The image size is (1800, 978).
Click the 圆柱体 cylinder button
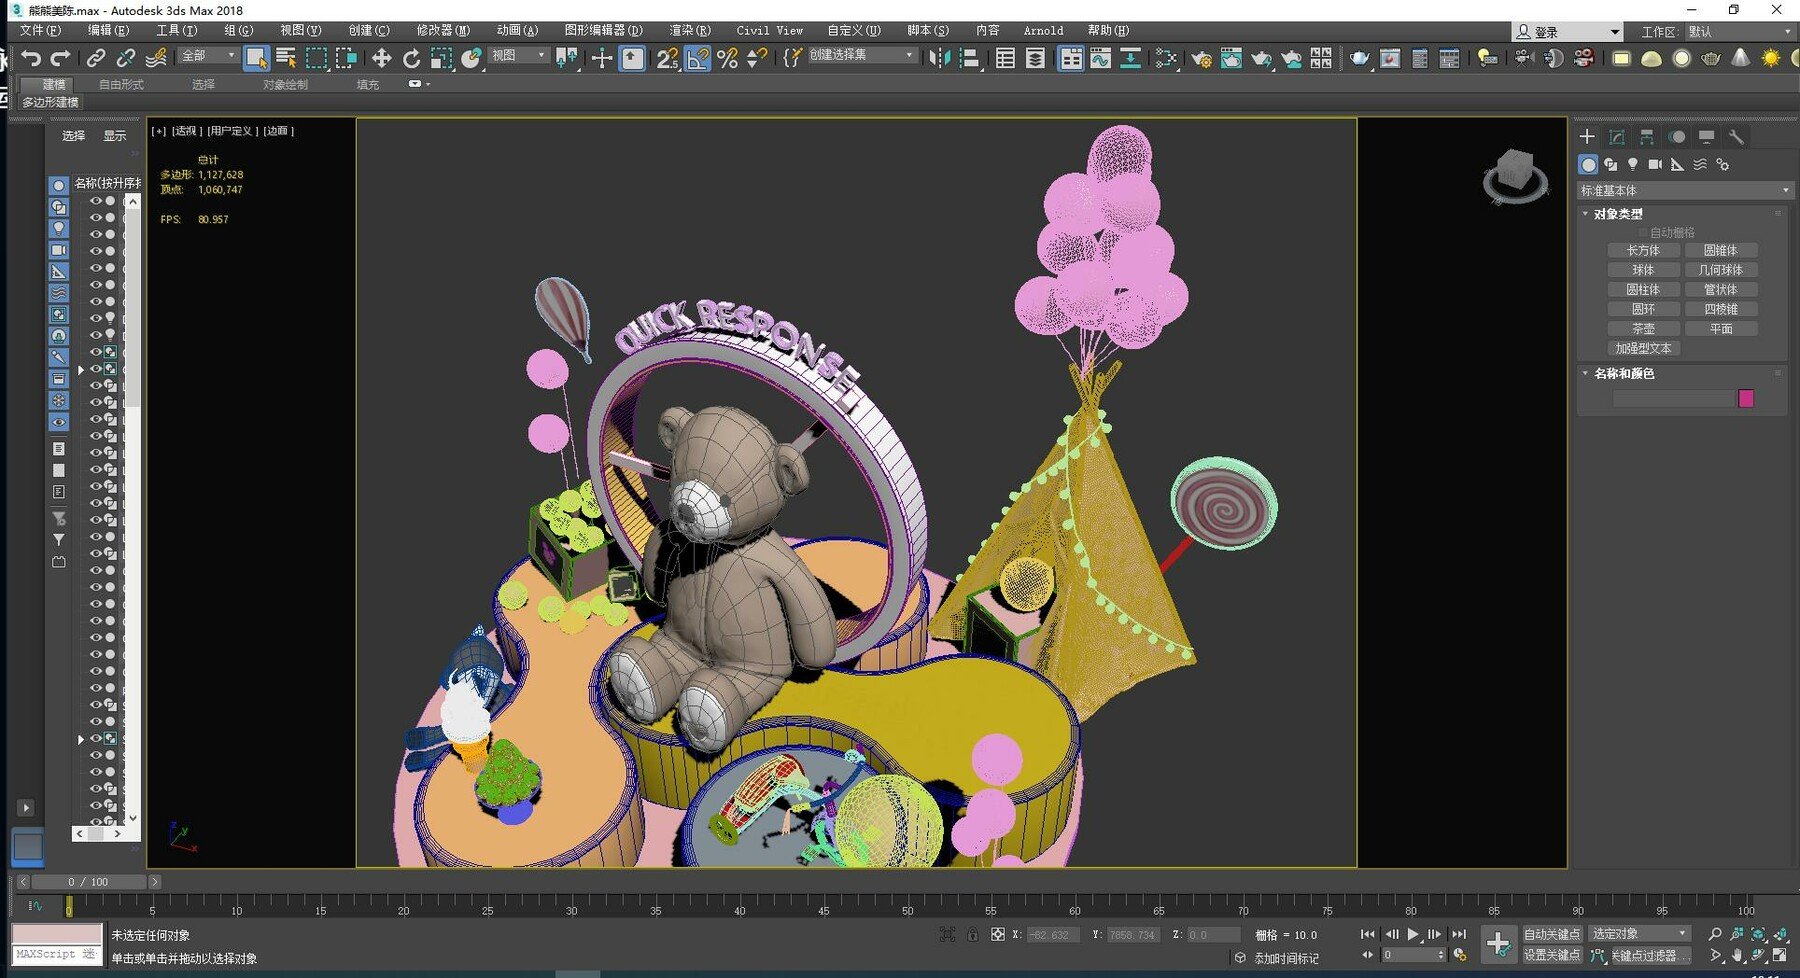1643,290
